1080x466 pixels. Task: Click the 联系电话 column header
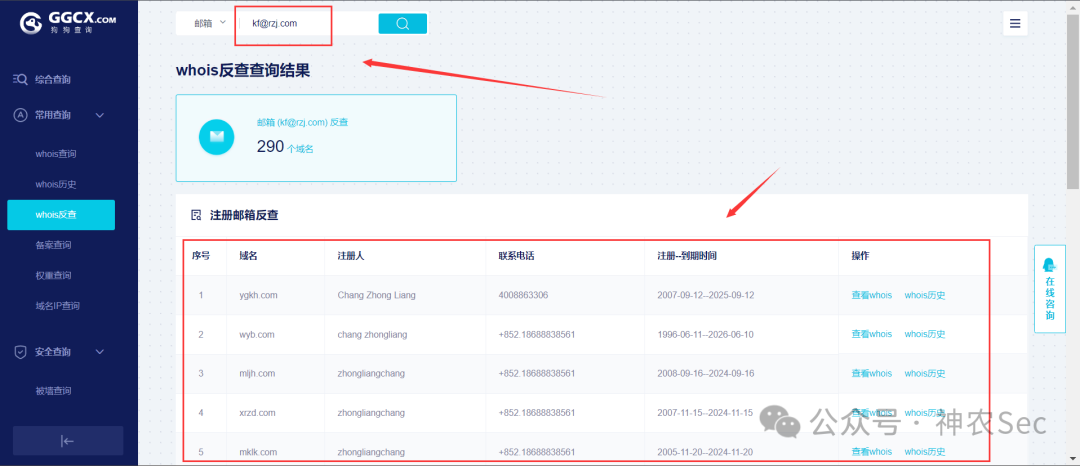click(x=516, y=255)
